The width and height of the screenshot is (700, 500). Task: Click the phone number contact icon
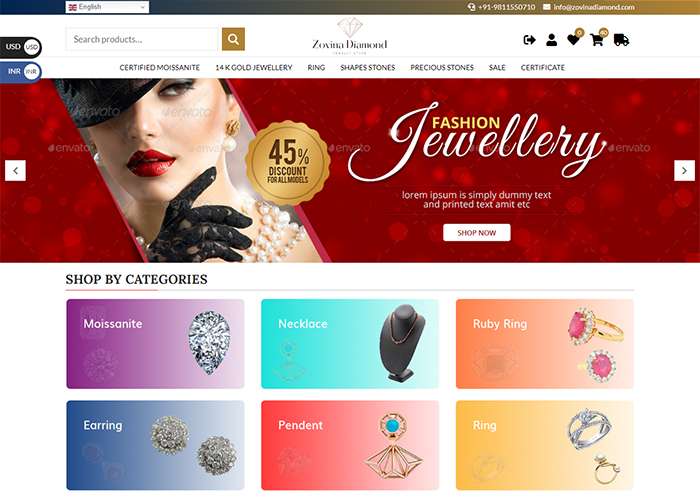(x=471, y=7)
